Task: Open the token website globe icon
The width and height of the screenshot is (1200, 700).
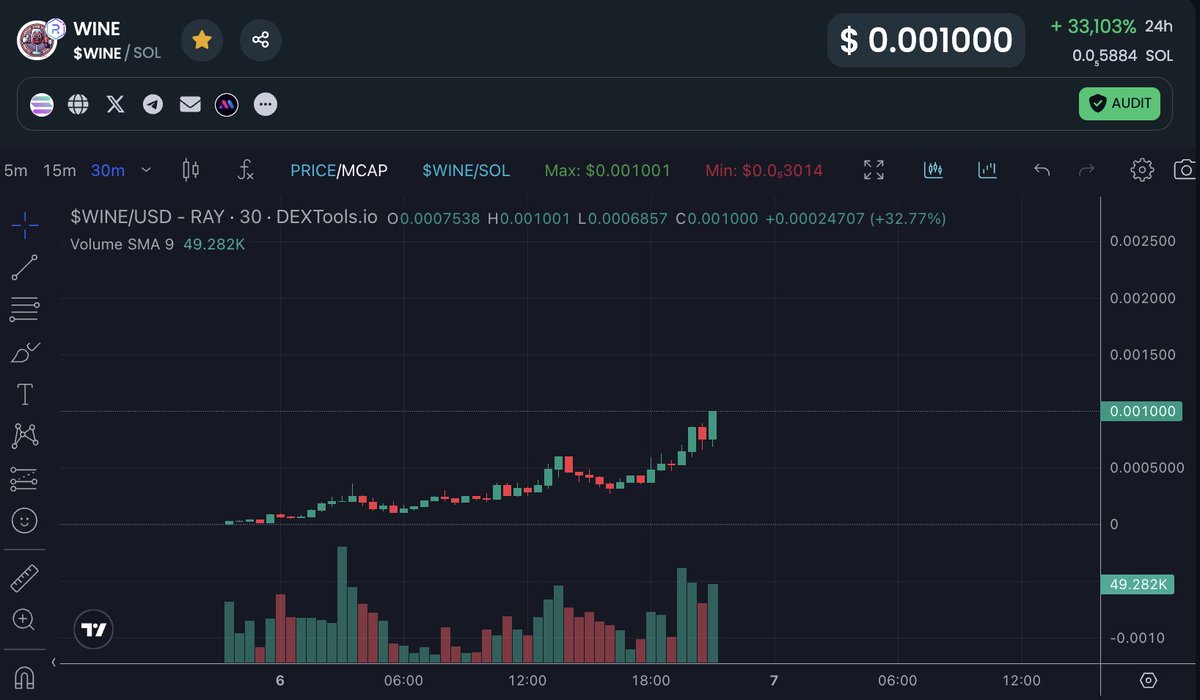Action: [78, 104]
